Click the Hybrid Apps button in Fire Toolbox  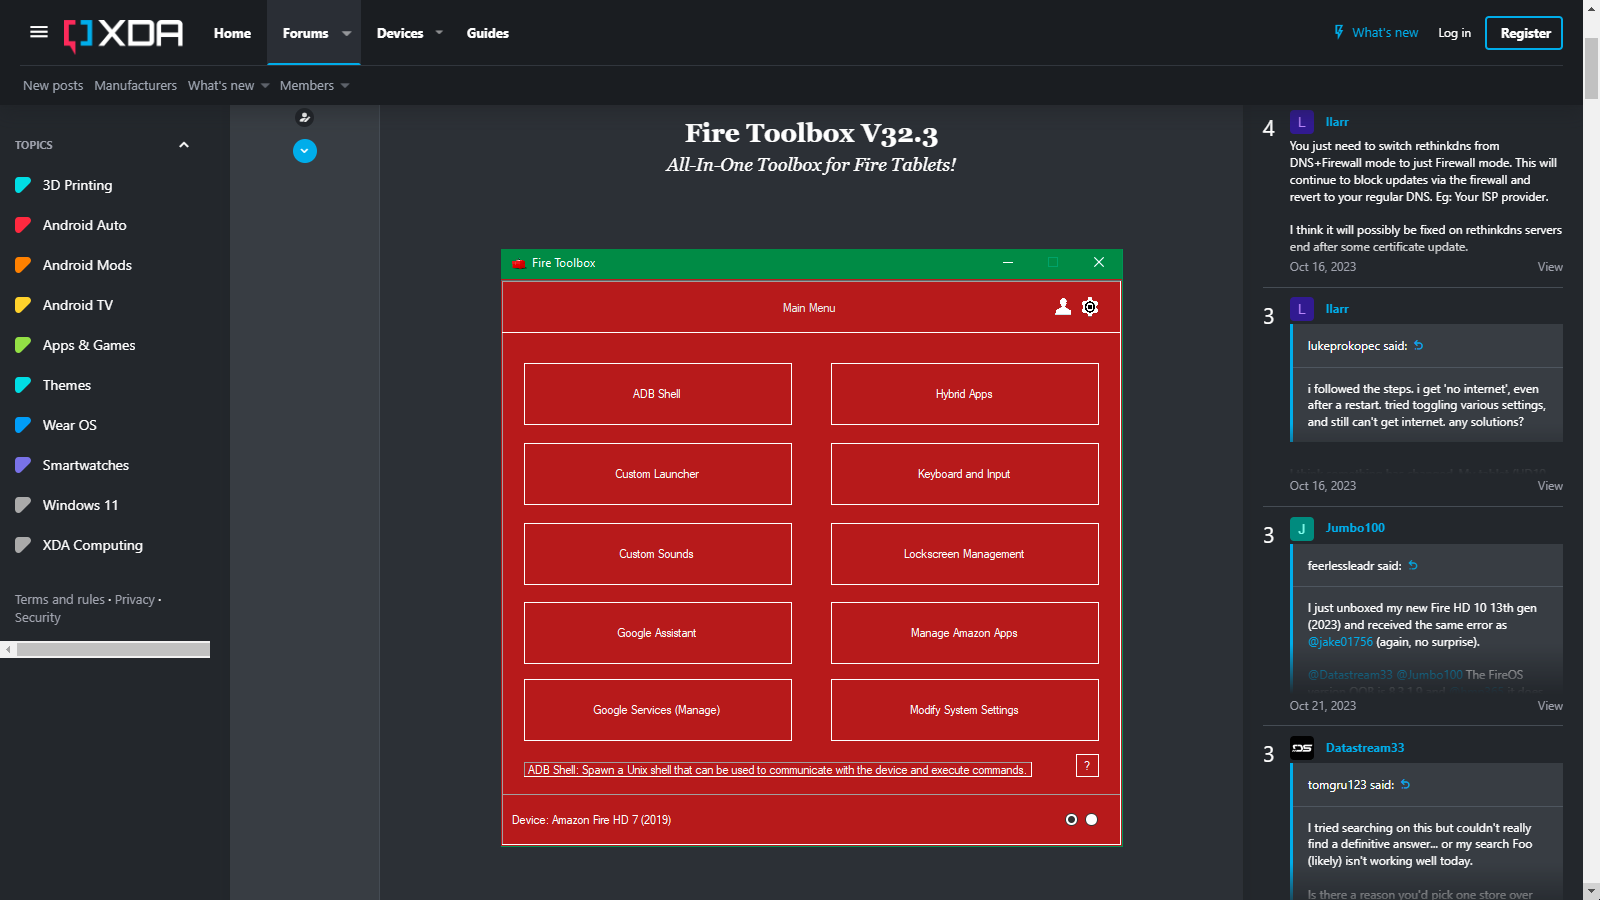[964, 394]
